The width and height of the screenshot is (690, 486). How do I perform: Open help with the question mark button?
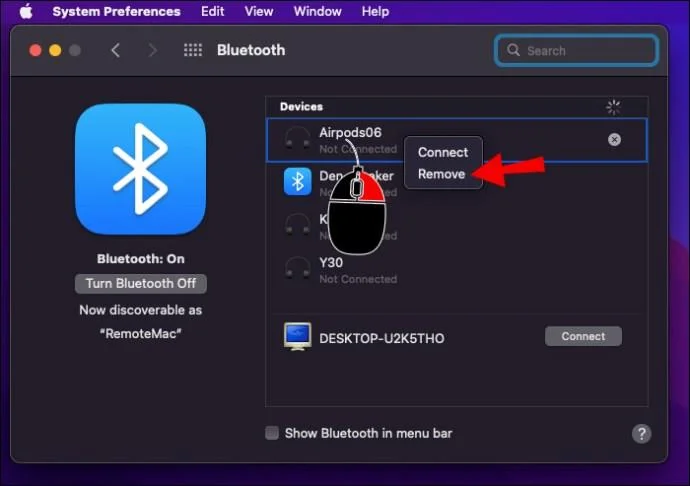click(641, 434)
